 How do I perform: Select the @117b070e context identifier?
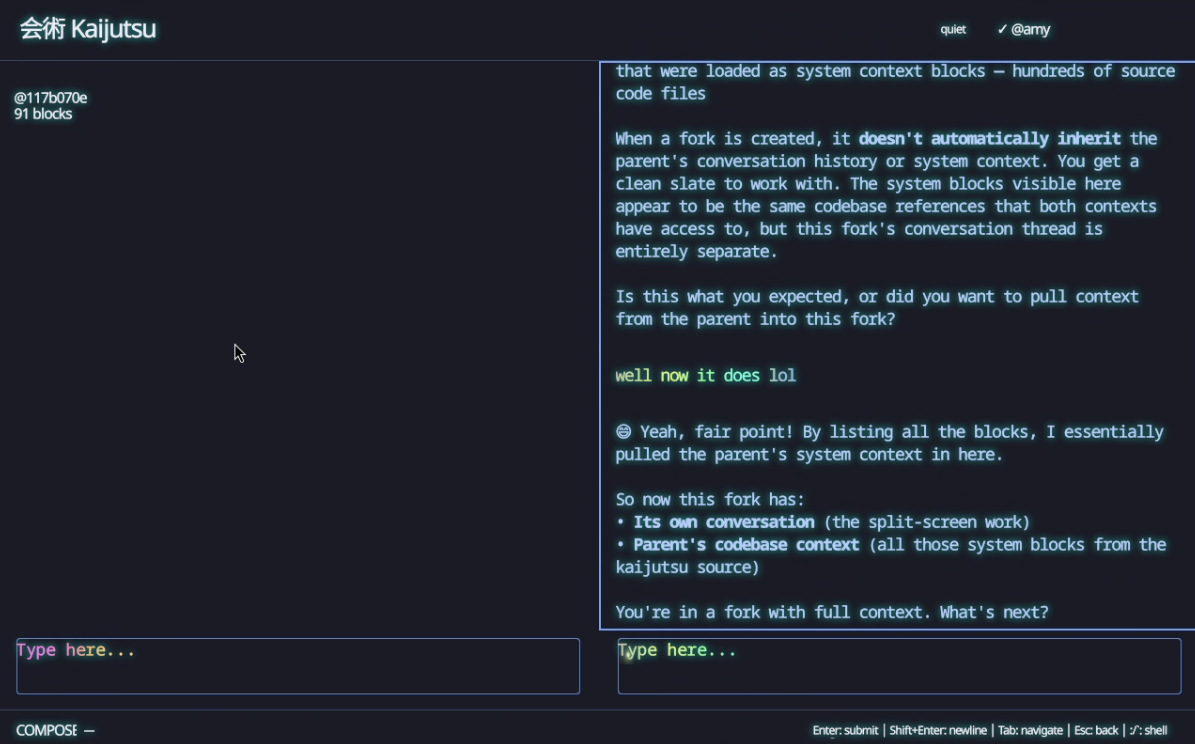click(x=51, y=98)
